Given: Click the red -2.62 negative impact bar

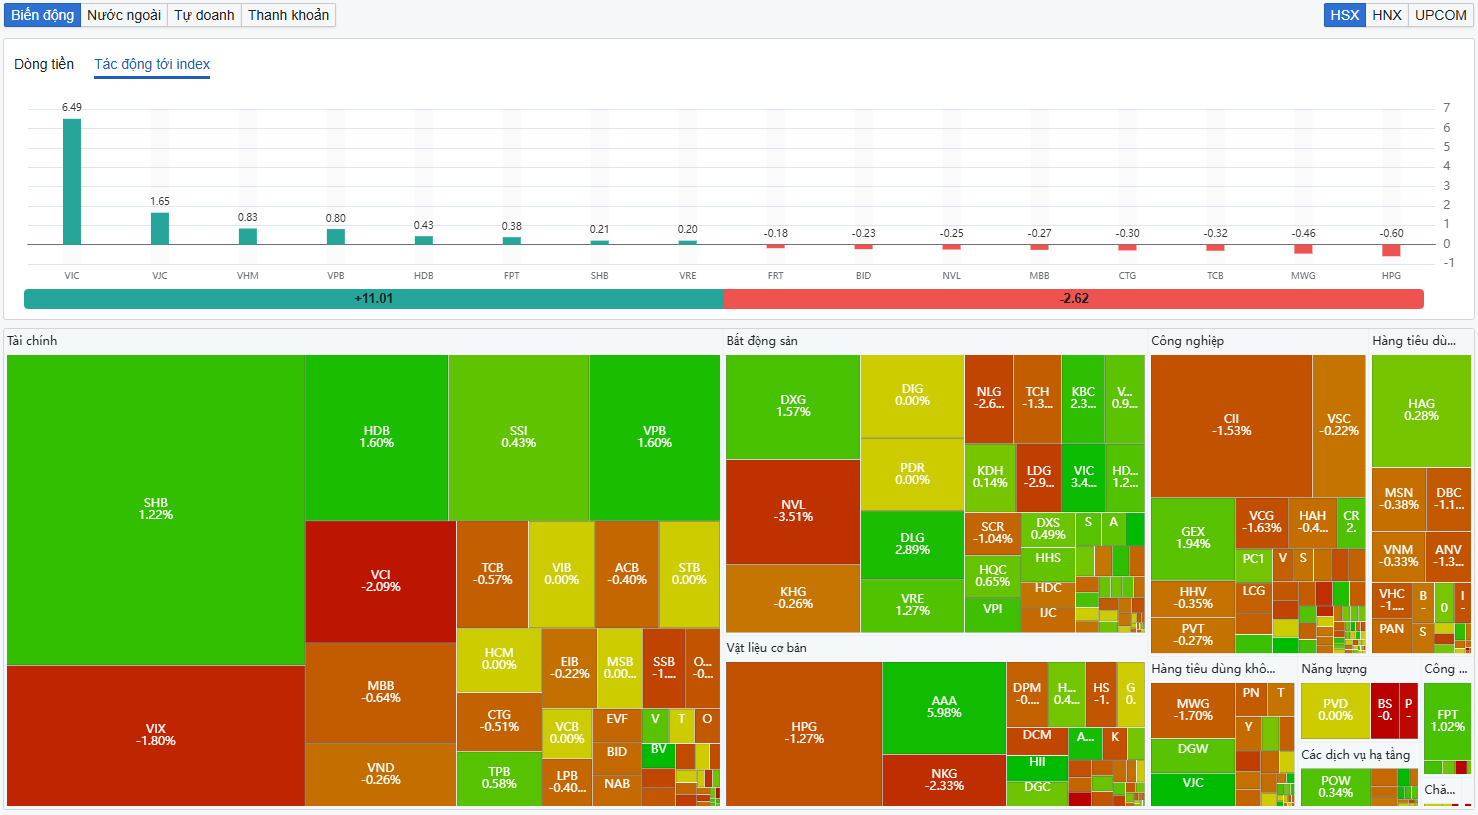Looking at the screenshot, I should pyautogui.click(x=1074, y=299).
